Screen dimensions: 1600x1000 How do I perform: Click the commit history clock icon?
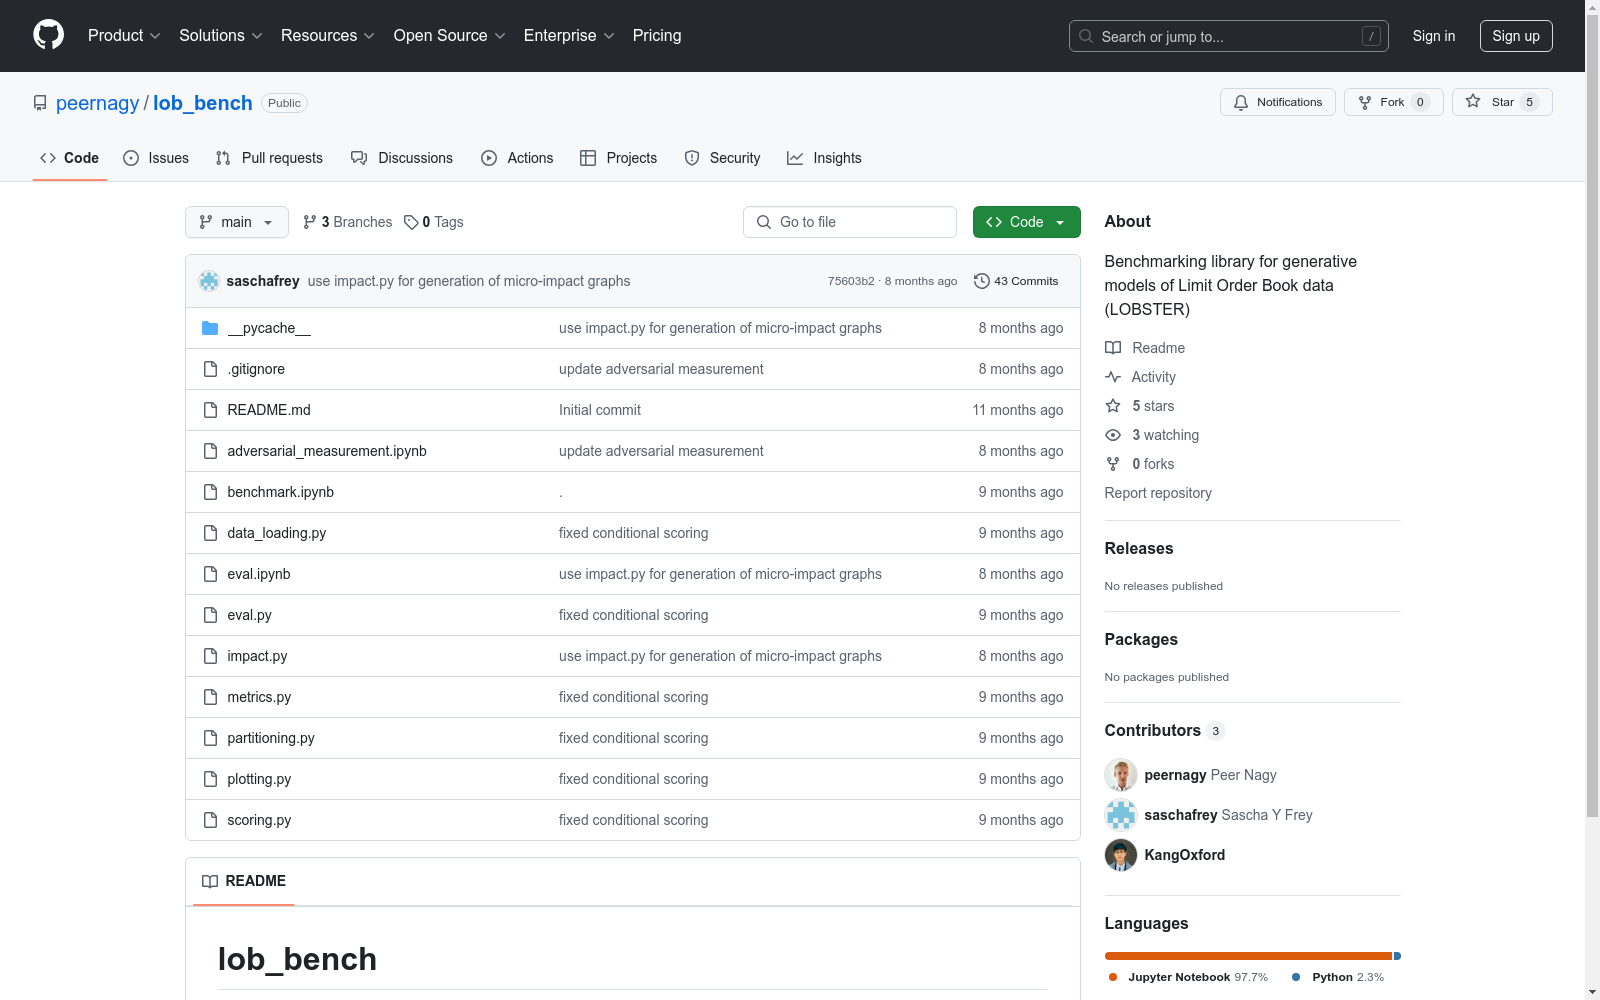982,281
